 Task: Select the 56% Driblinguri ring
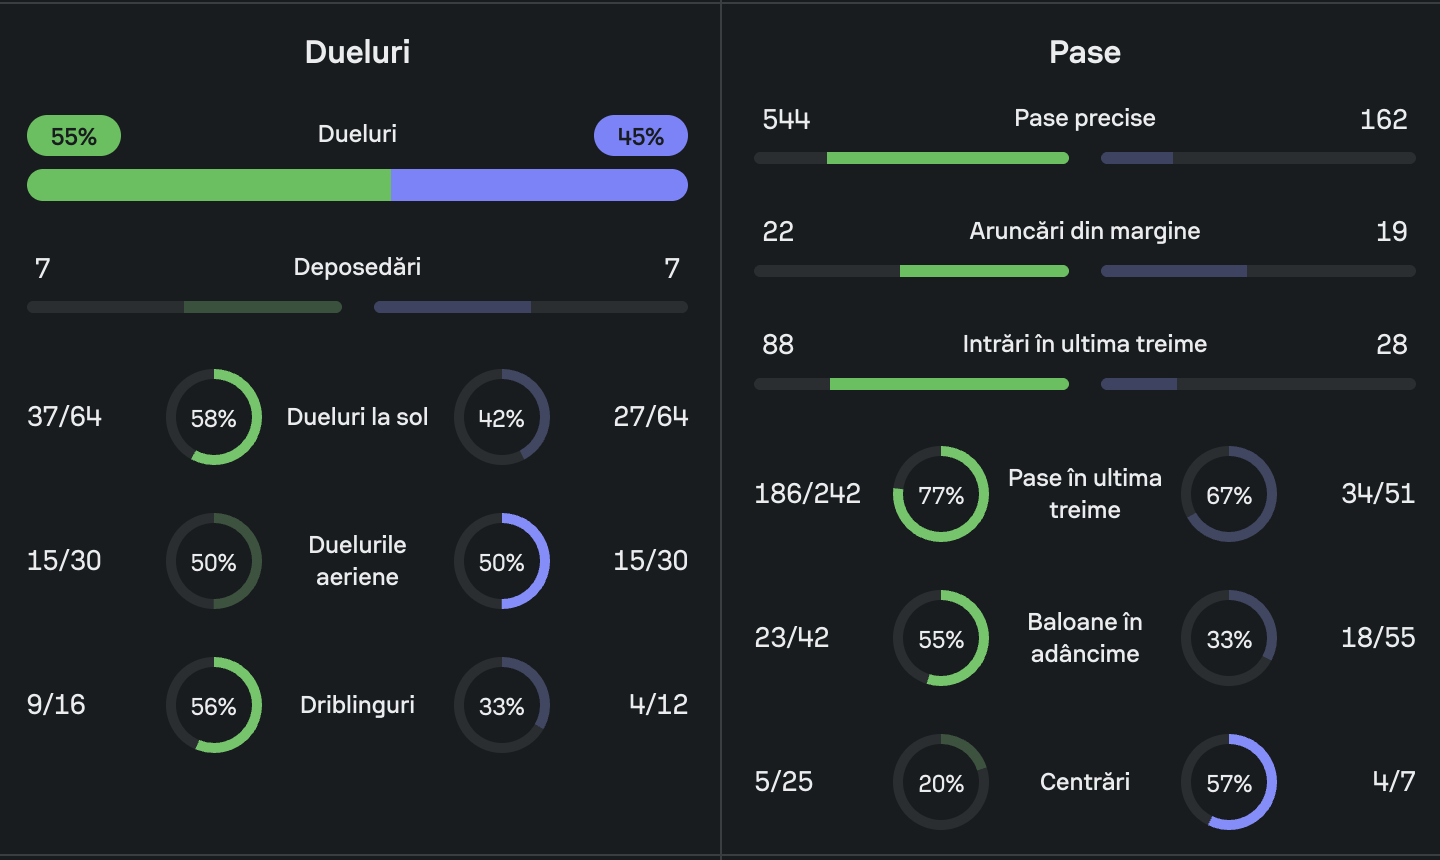[x=214, y=705]
